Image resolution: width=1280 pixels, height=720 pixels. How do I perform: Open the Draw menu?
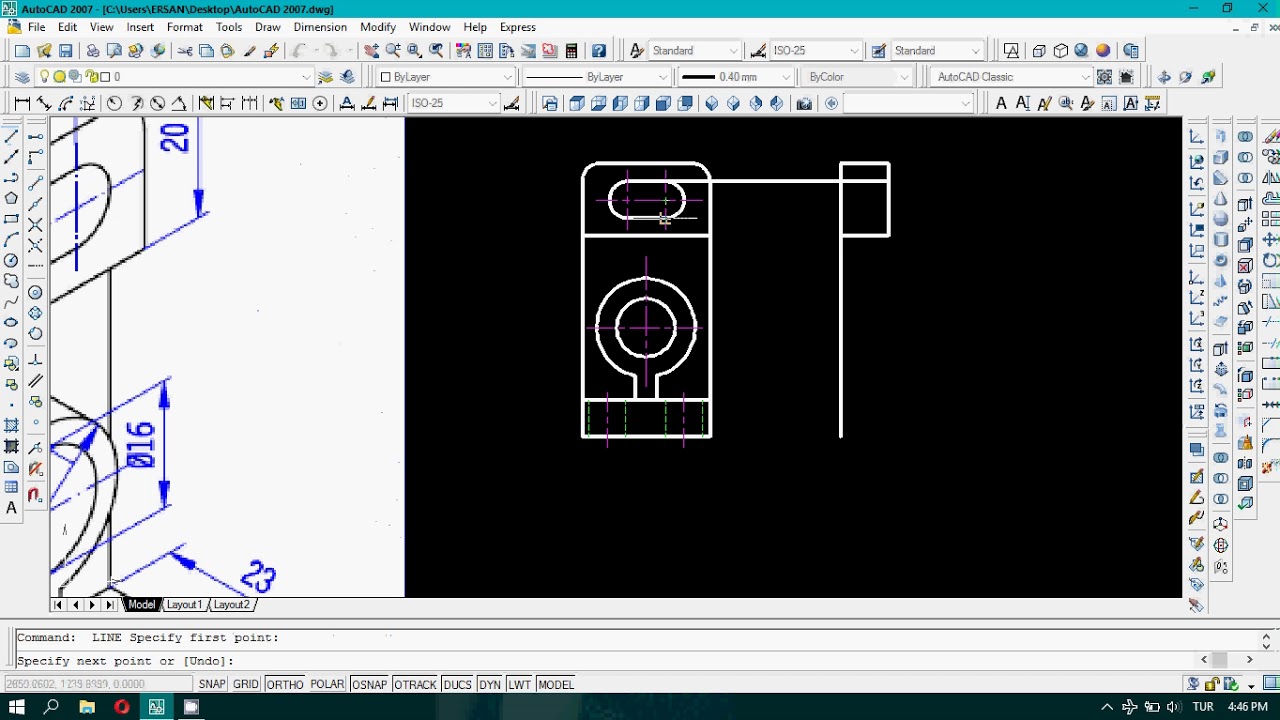coord(268,27)
